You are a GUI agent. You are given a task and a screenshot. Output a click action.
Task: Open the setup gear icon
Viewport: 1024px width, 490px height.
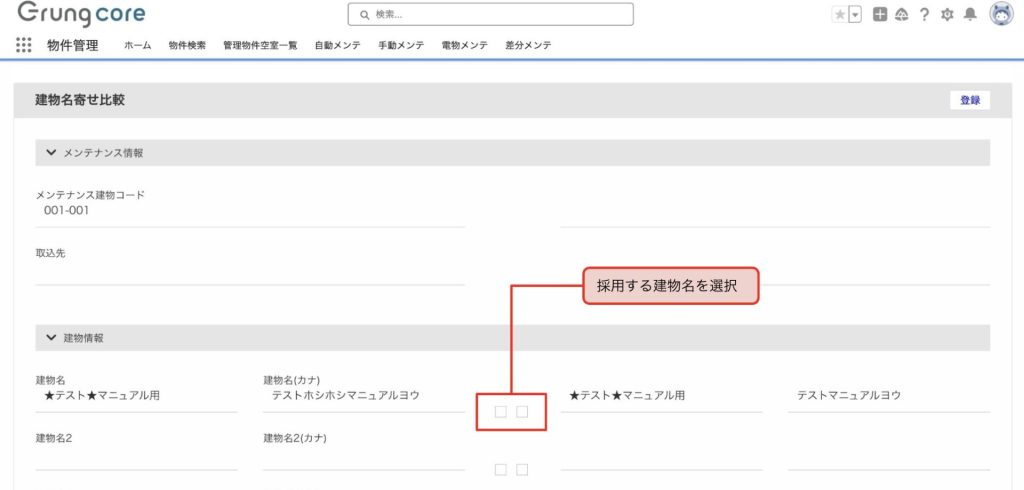(x=947, y=14)
